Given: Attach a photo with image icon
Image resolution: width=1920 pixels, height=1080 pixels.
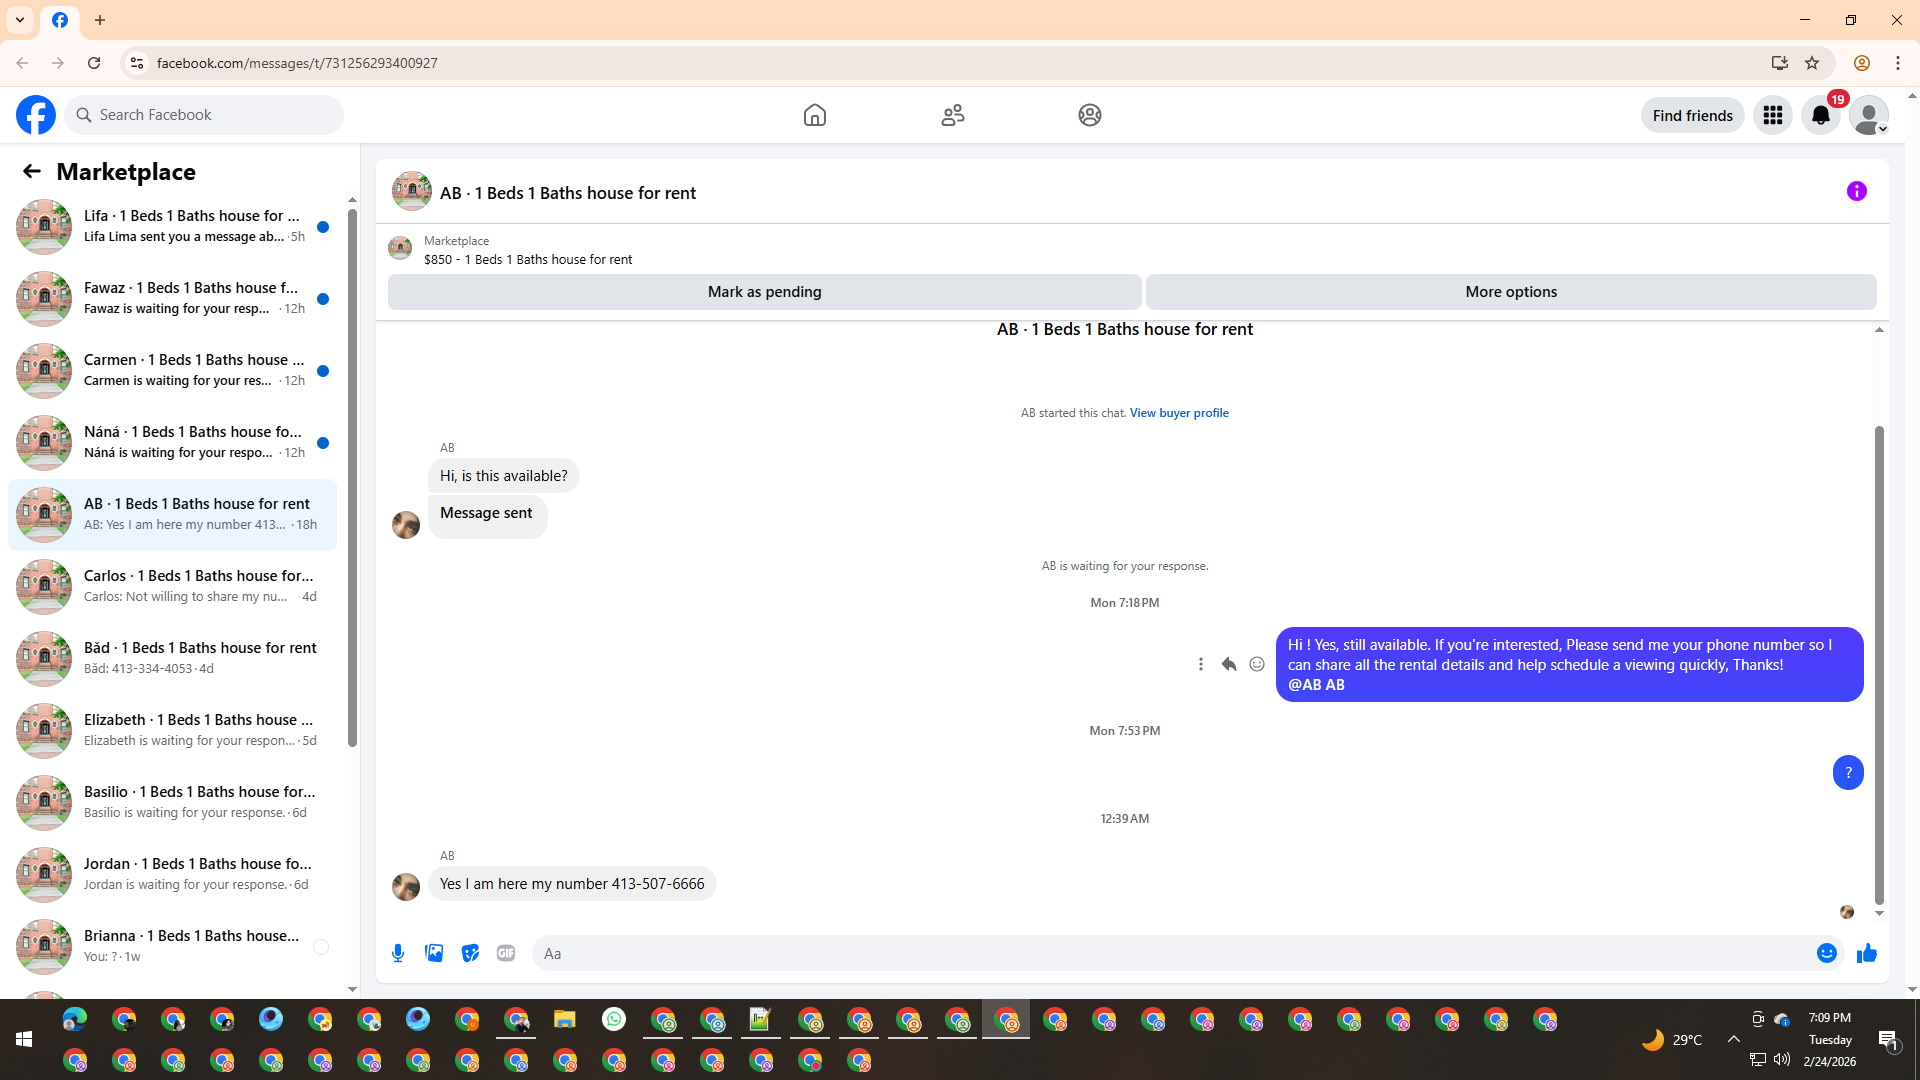Looking at the screenshot, I should pos(434,953).
